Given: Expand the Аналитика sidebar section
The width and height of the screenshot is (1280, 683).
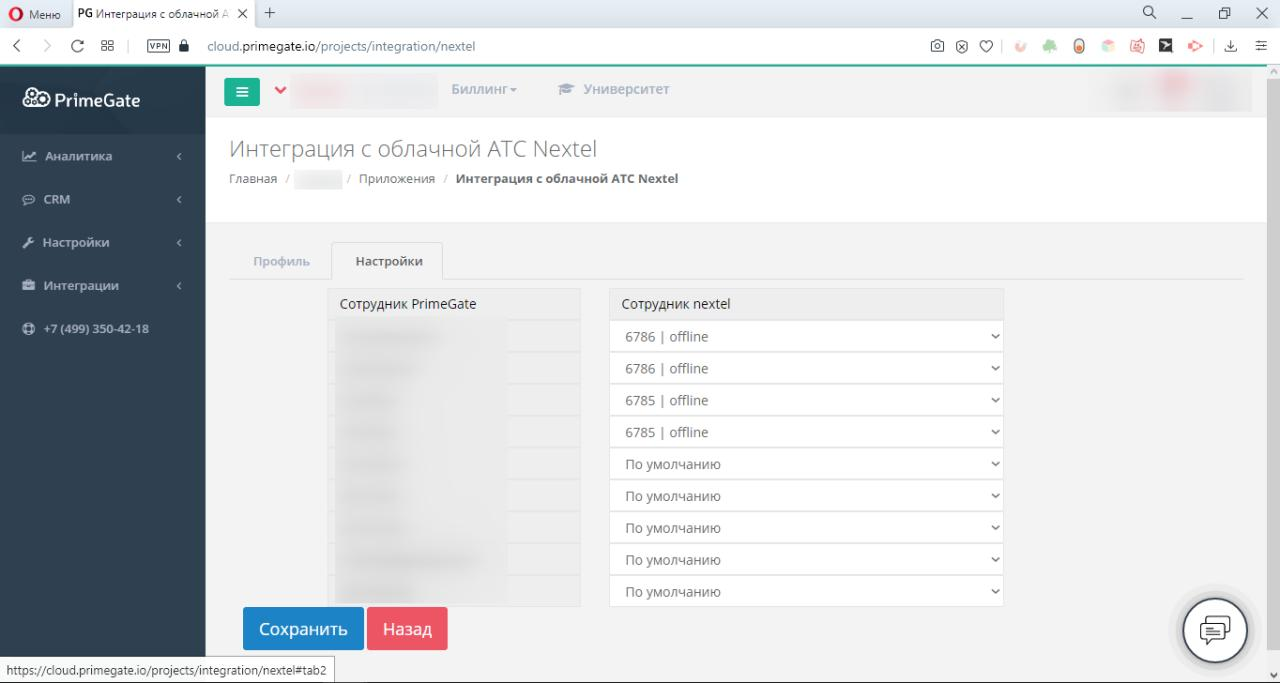Looking at the screenshot, I should [x=102, y=156].
